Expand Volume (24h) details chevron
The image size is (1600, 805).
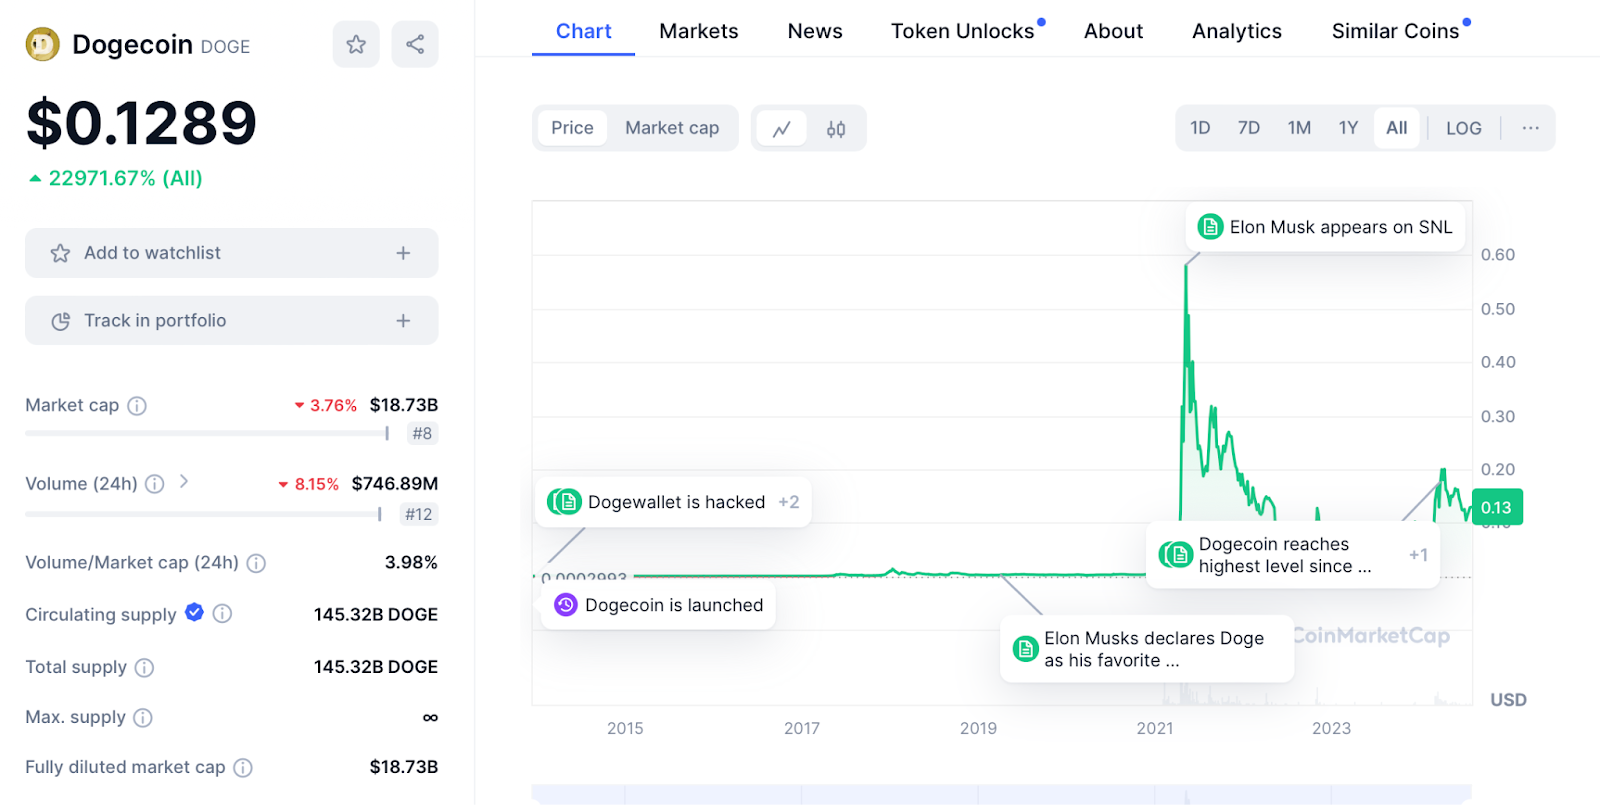184,482
